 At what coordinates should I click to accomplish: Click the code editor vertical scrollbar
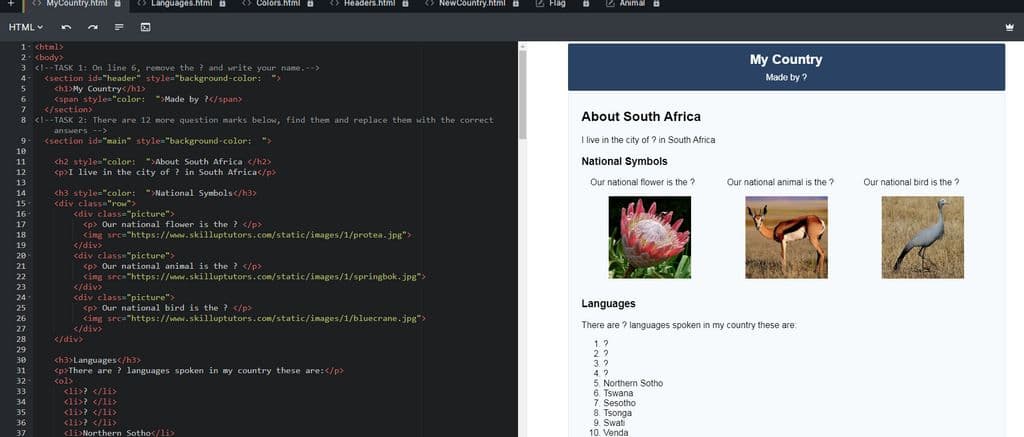click(521, 90)
